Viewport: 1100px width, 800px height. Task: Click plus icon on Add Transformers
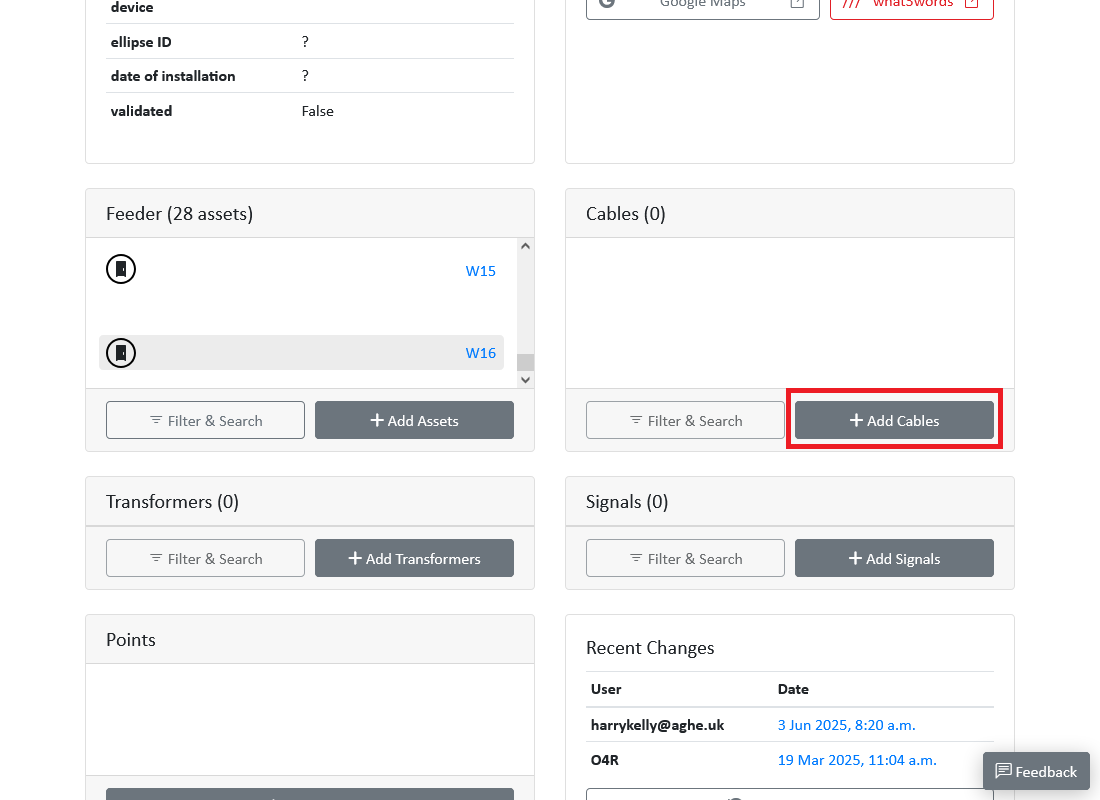point(355,558)
